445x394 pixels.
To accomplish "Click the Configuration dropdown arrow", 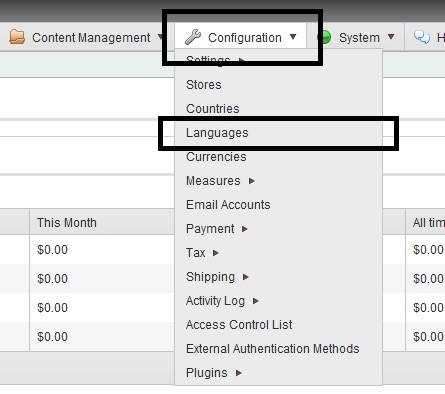I will 293,37.
